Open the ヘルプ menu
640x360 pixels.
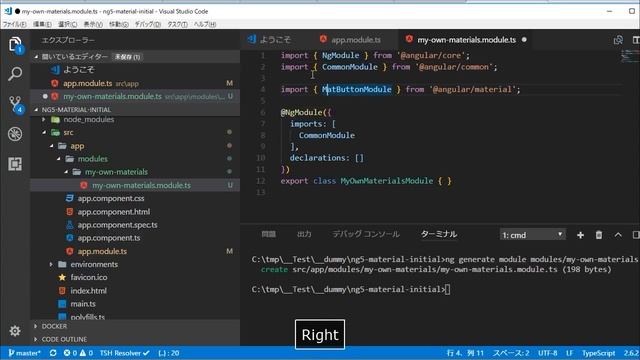point(205,24)
